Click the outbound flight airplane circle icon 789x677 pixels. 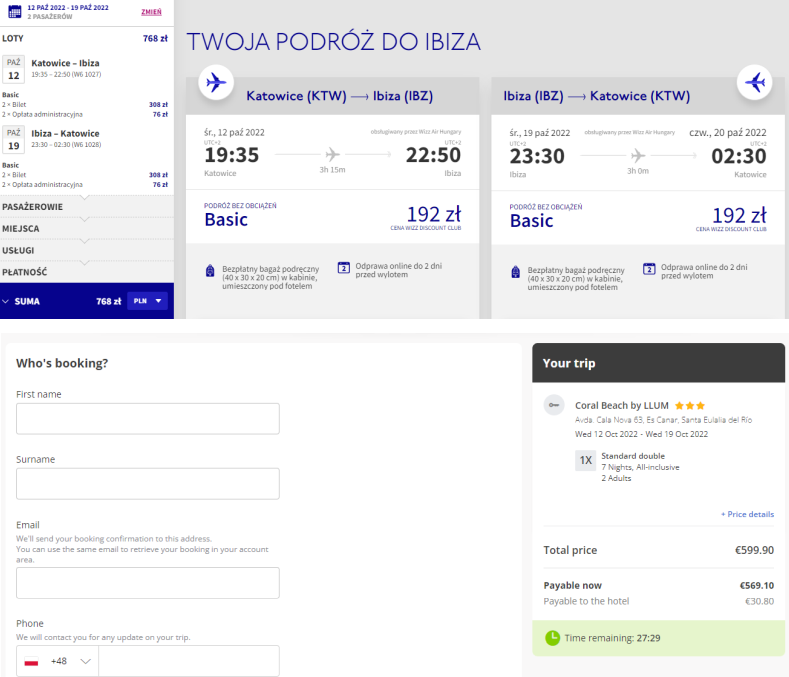pos(216,83)
